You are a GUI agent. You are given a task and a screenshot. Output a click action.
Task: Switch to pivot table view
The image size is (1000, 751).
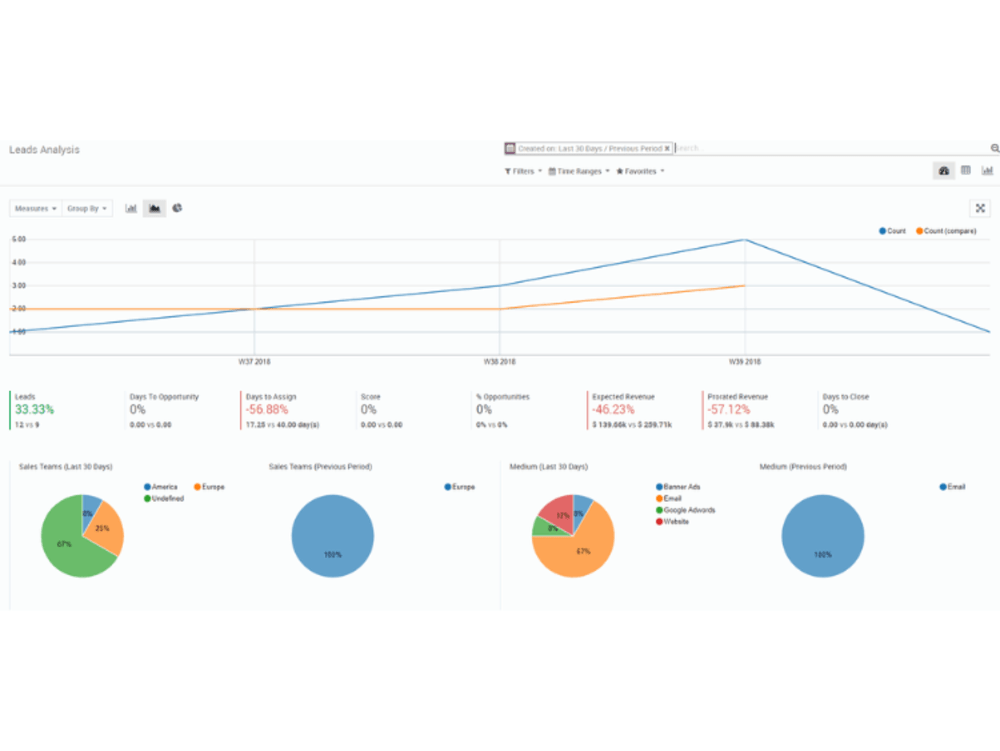(x=966, y=170)
